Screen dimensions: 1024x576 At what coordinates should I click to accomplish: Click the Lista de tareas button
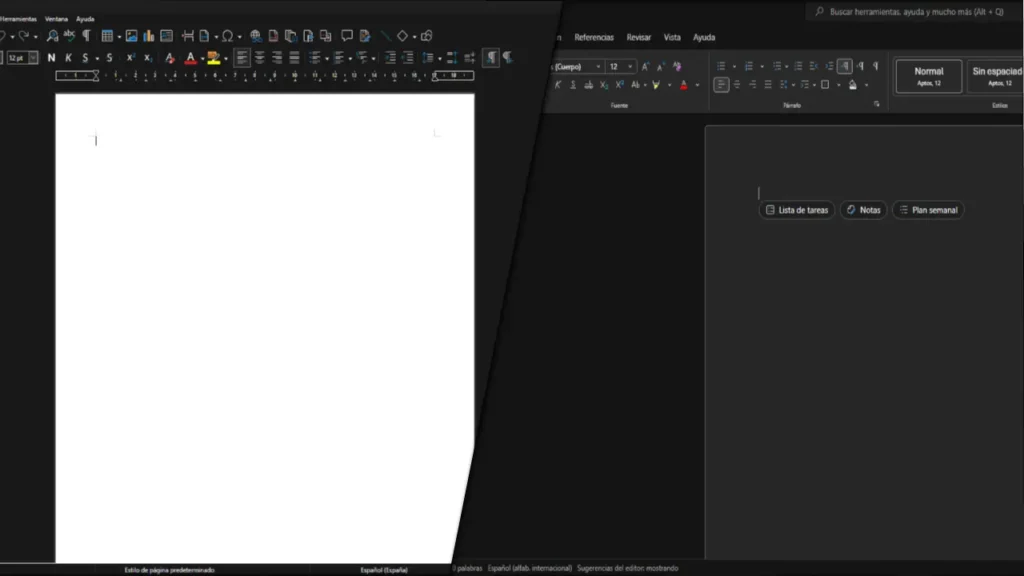coord(796,210)
